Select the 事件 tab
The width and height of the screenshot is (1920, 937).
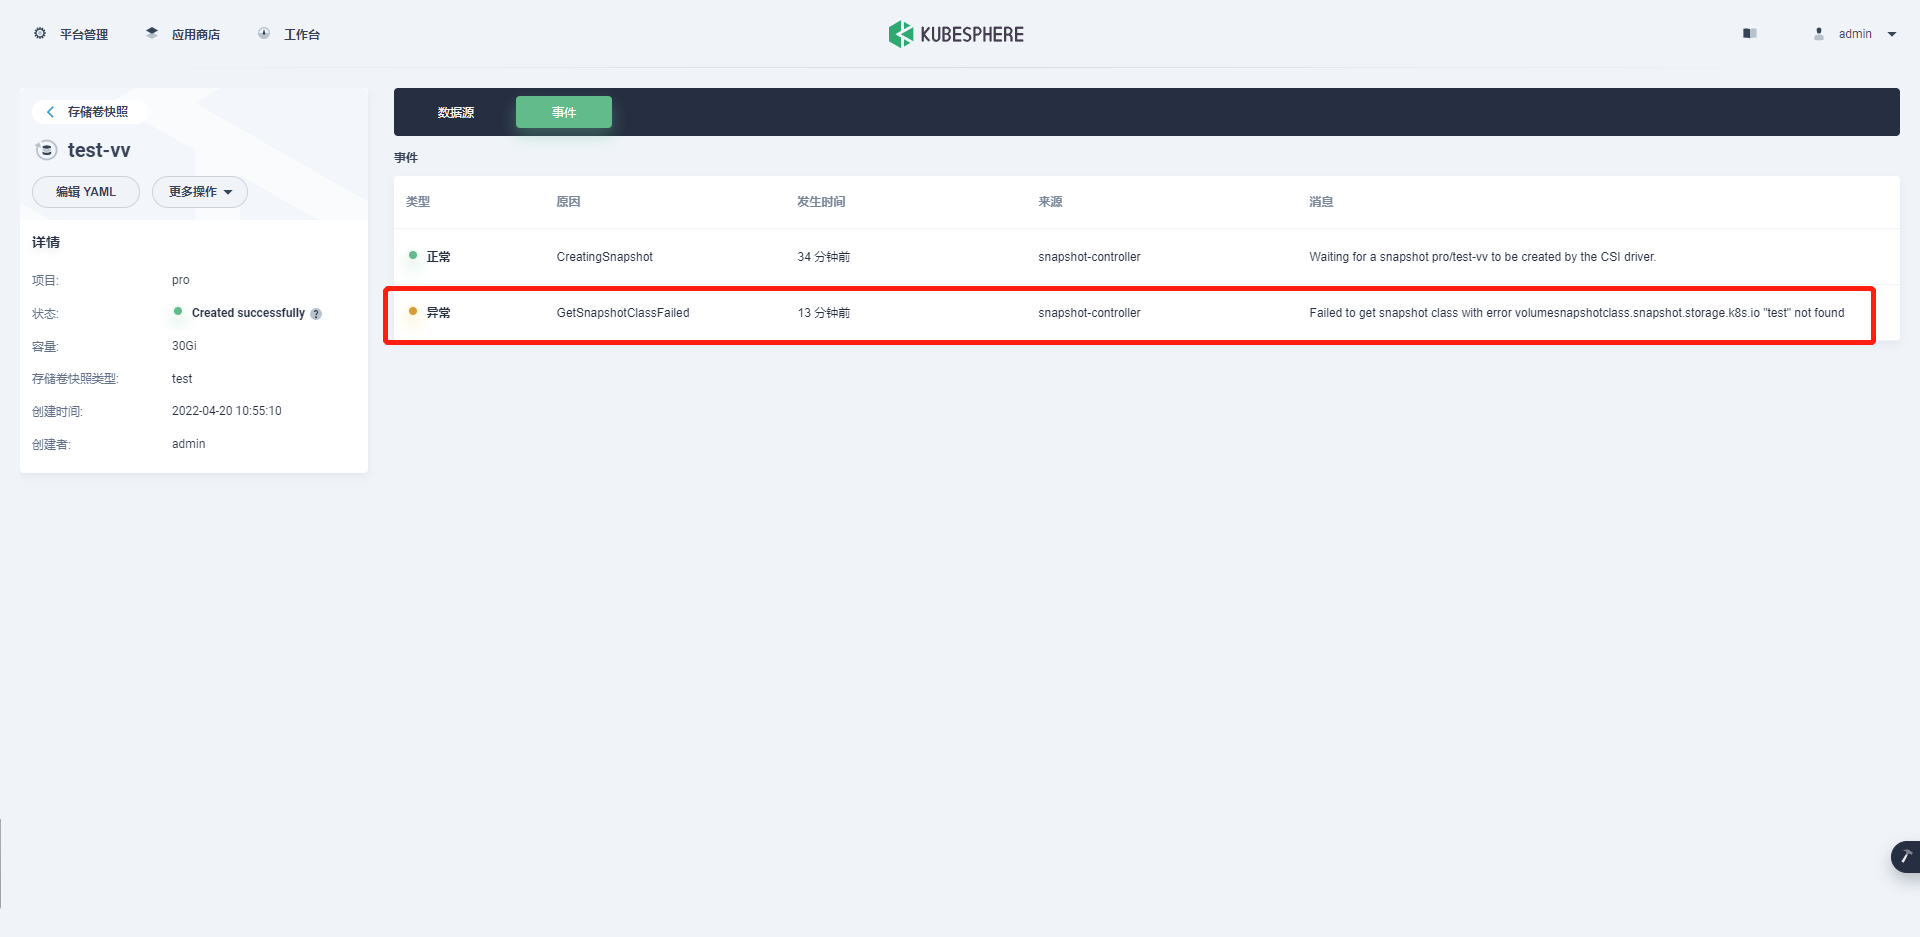[563, 112]
